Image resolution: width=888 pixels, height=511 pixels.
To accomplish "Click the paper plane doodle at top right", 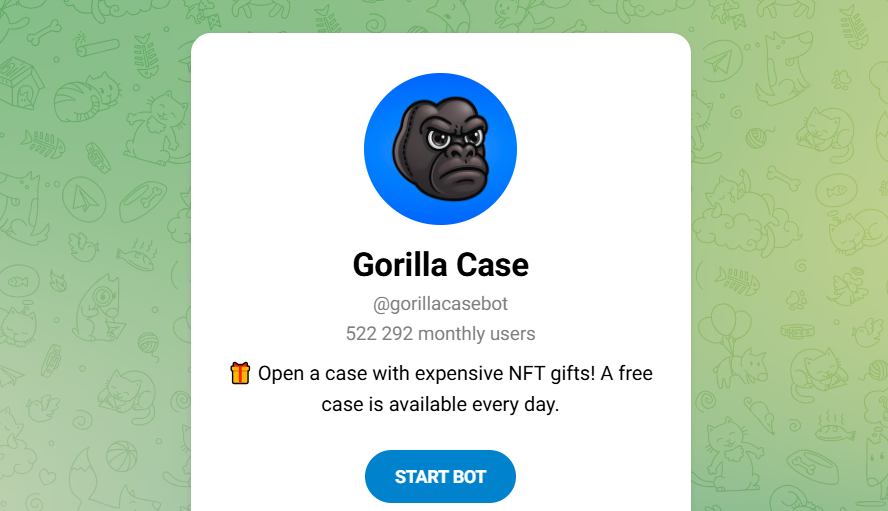I will 722,61.
